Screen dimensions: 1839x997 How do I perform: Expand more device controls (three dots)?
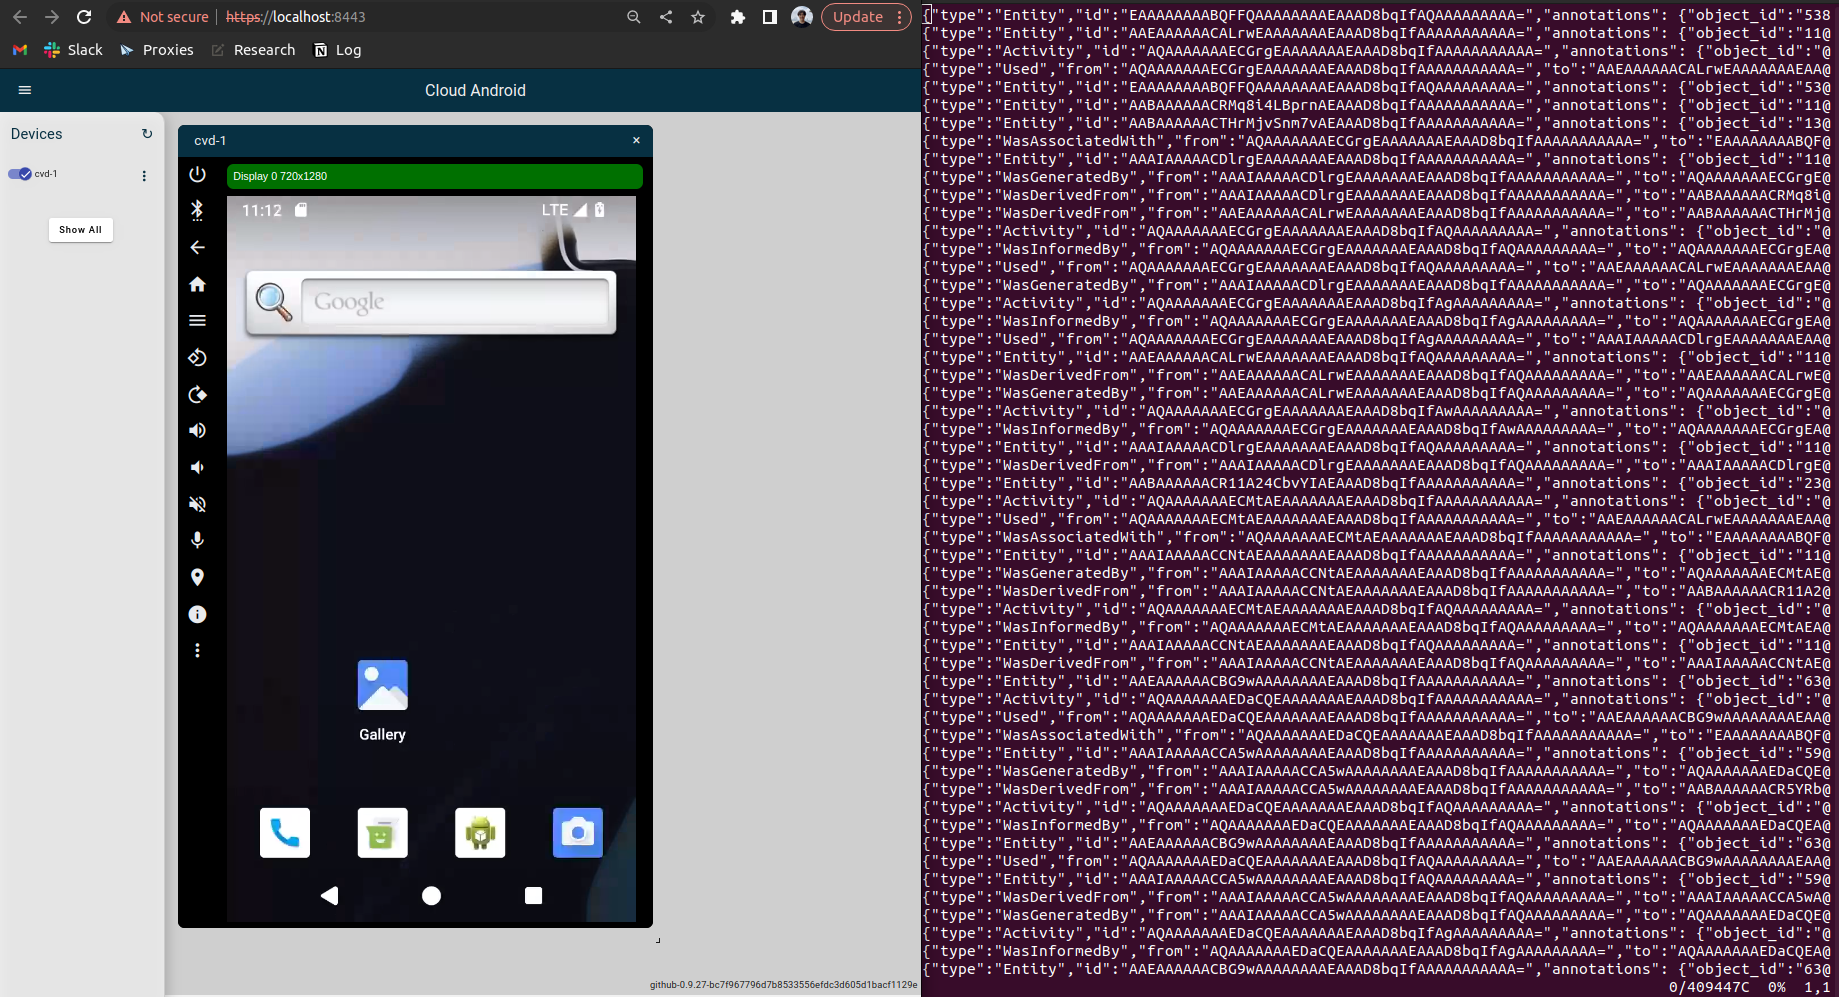[197, 650]
